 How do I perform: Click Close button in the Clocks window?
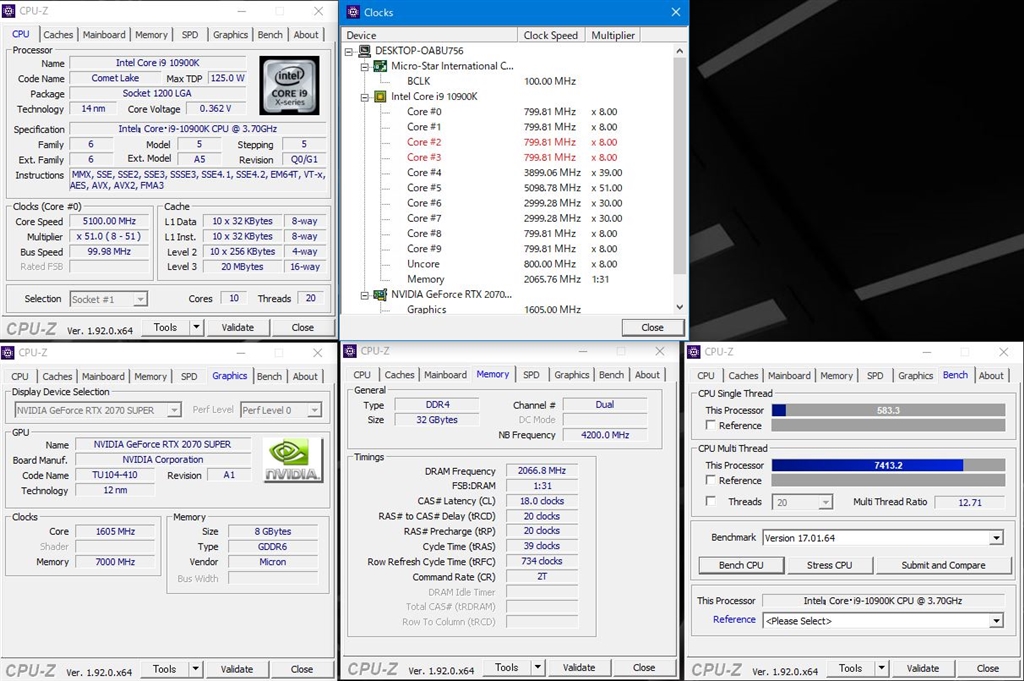652,327
